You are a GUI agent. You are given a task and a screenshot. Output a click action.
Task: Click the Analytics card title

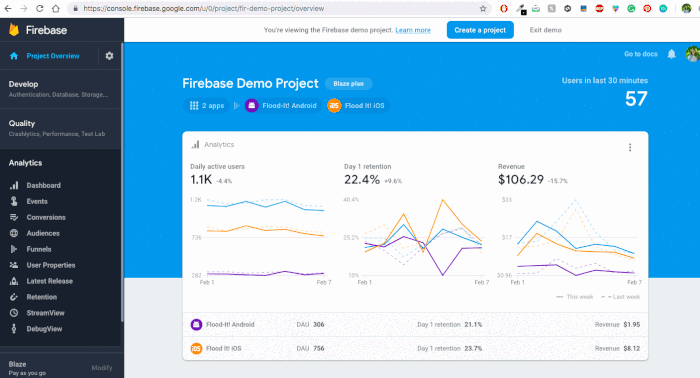coord(219,145)
